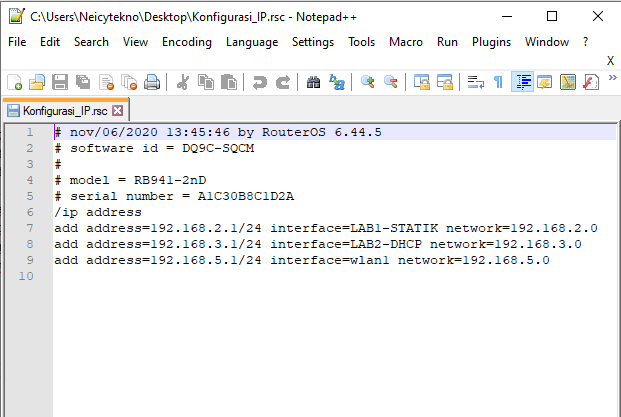Image resolution: width=621 pixels, height=417 pixels.
Task: Open the Encoding menu
Action: 187,42
